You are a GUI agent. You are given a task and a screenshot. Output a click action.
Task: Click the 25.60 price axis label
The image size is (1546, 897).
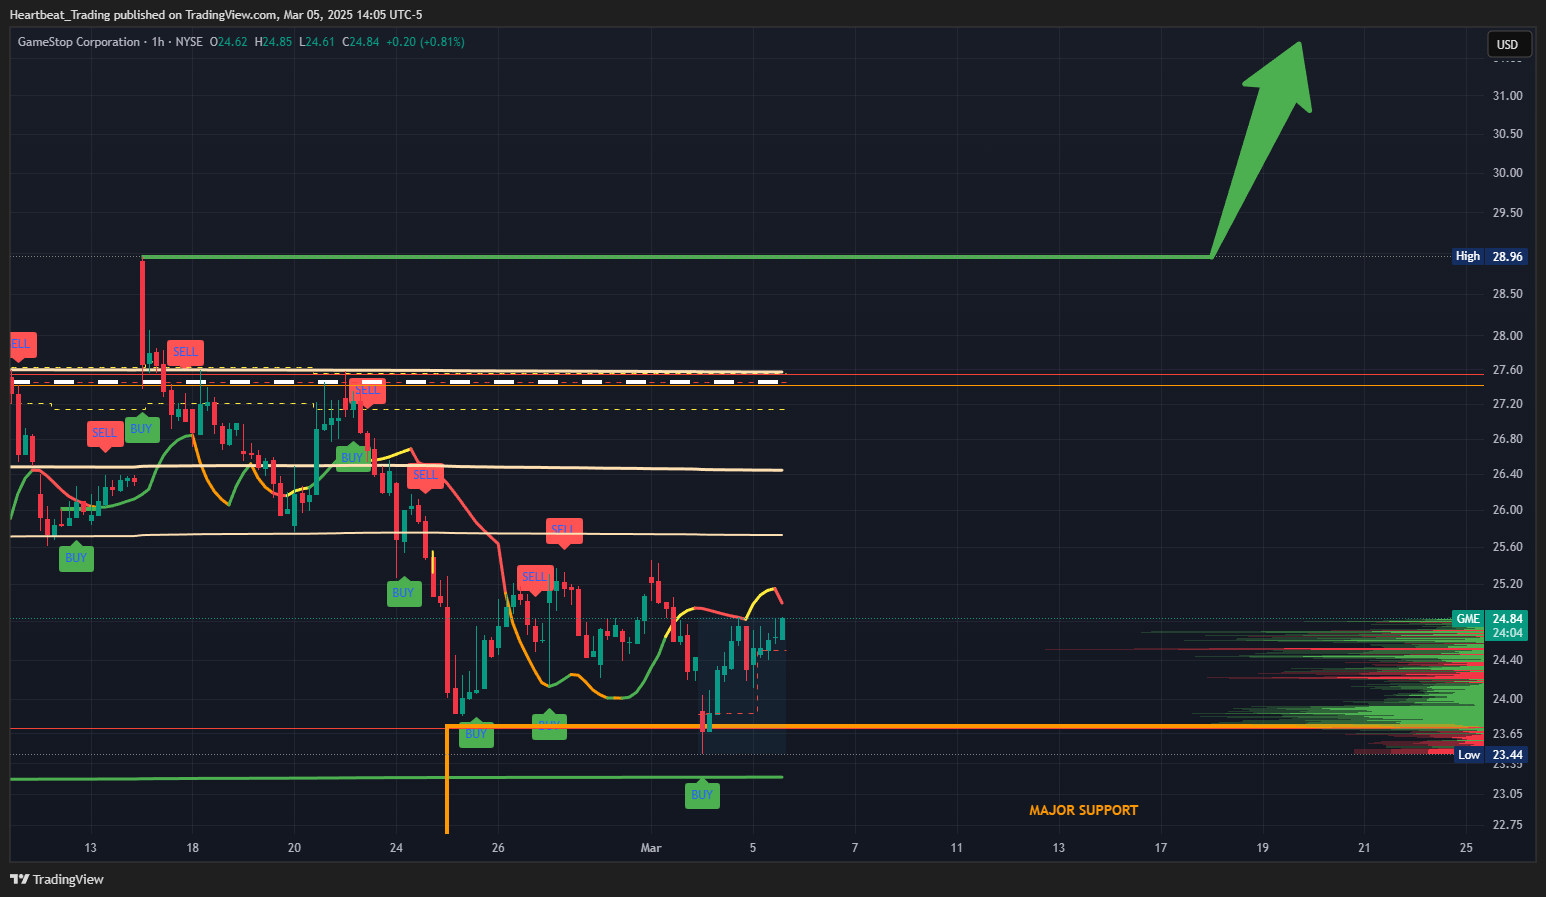[x=1507, y=547]
